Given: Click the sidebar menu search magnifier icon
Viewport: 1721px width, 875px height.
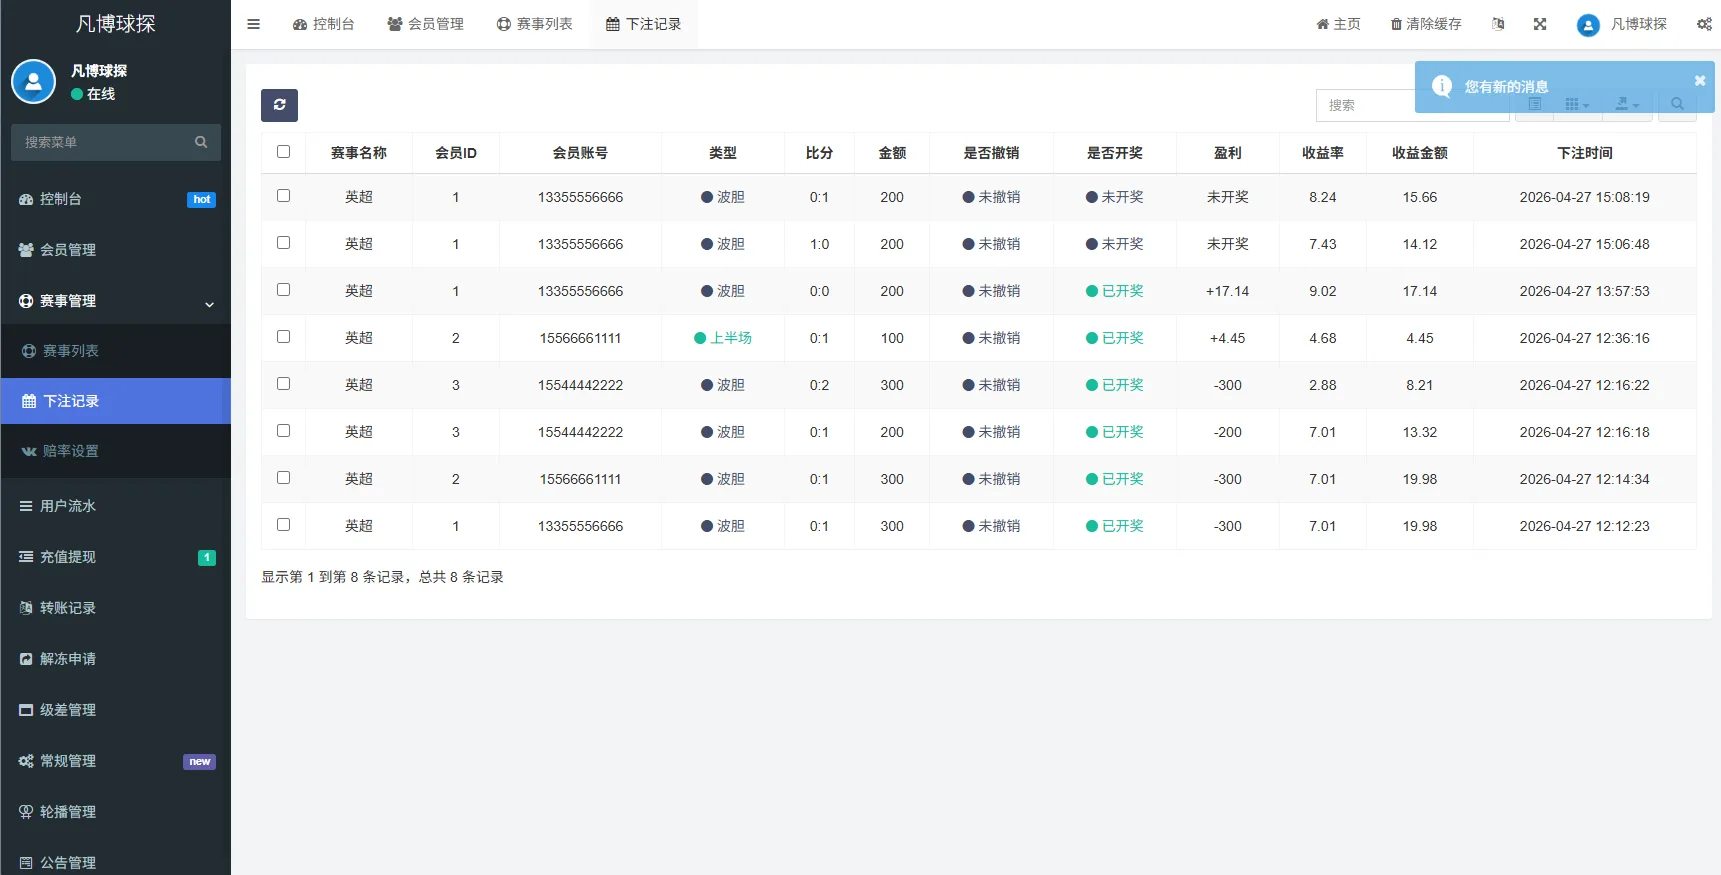Looking at the screenshot, I should click(x=201, y=142).
